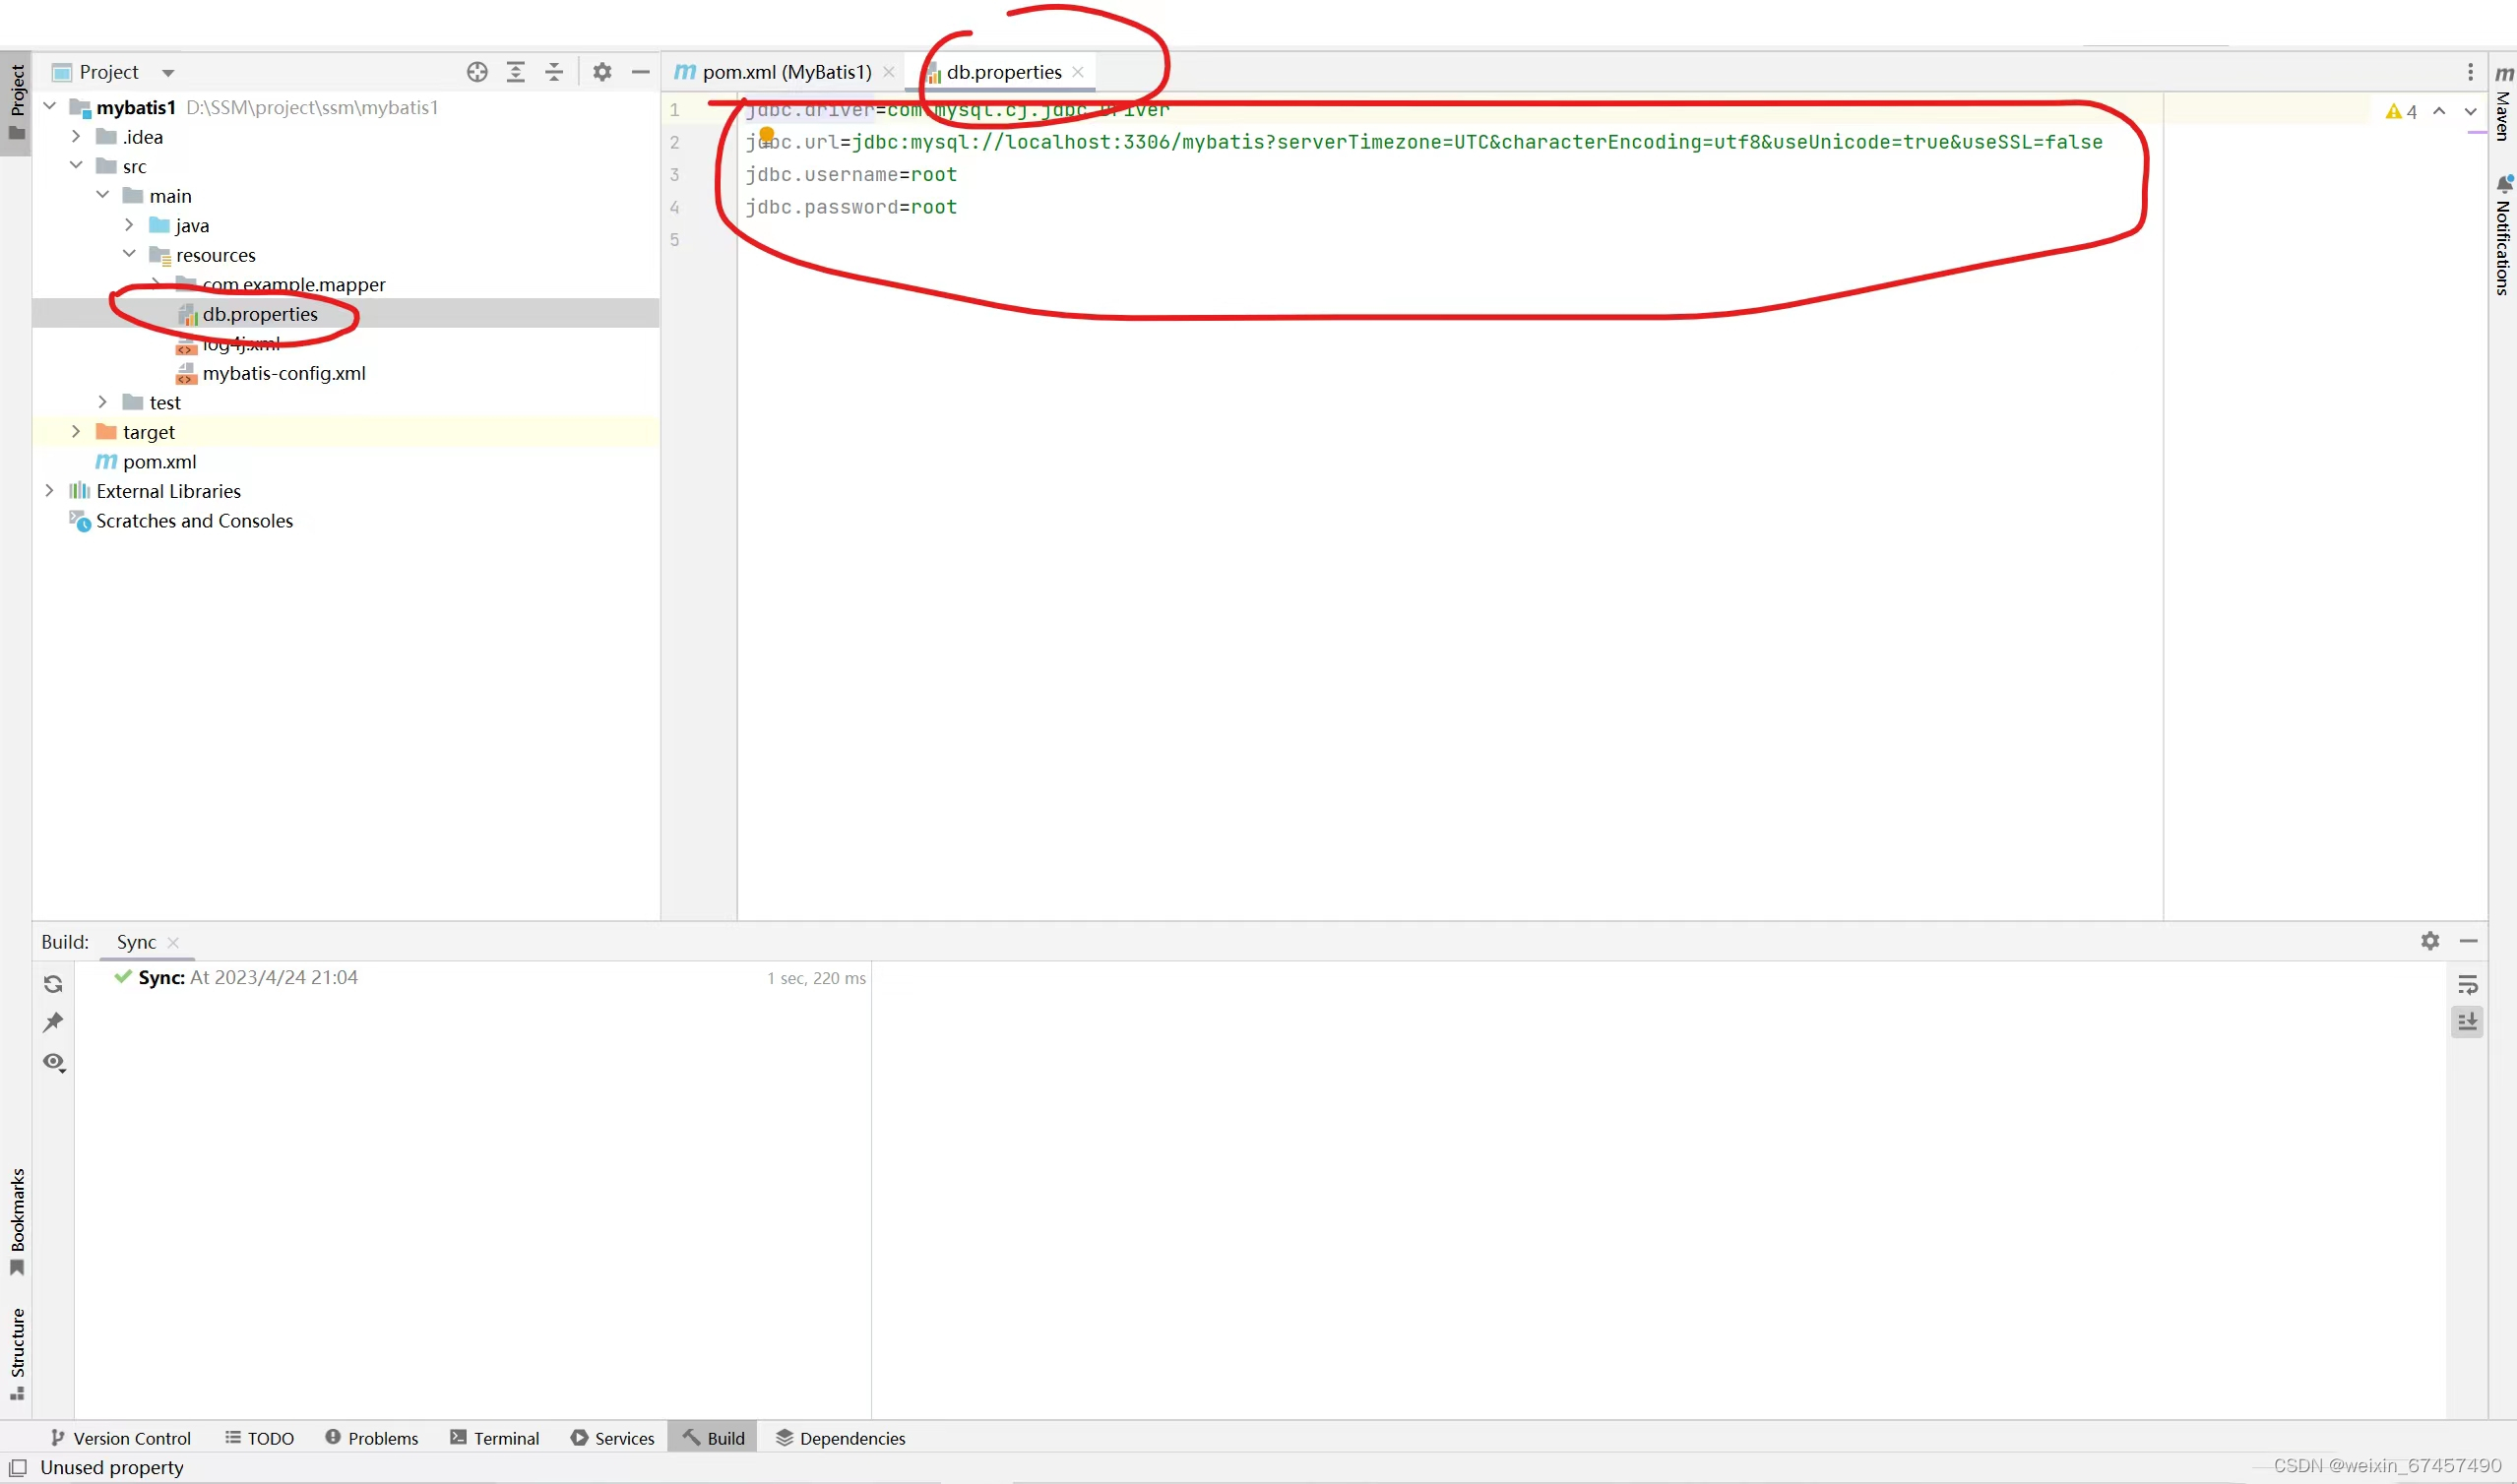The image size is (2517, 1484).
Task: Toggle the soft-wrap icon in the Build output
Action: point(2467,985)
